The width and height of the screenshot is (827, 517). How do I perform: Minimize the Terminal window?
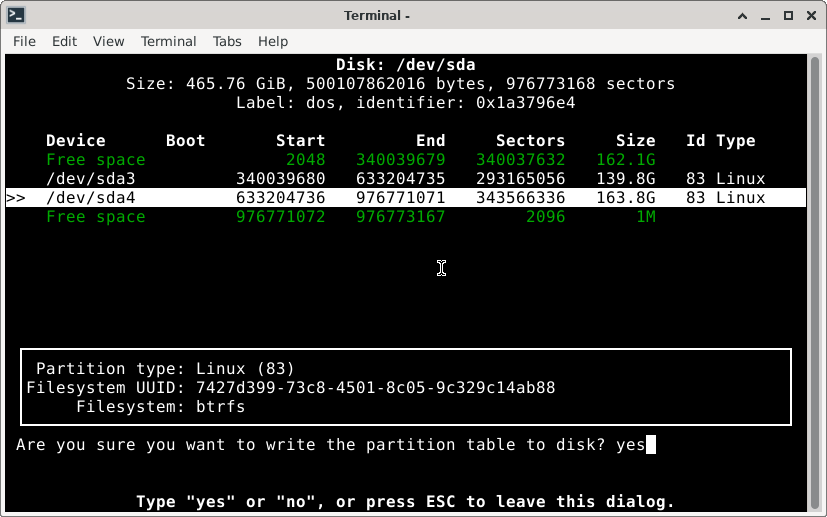click(x=762, y=15)
